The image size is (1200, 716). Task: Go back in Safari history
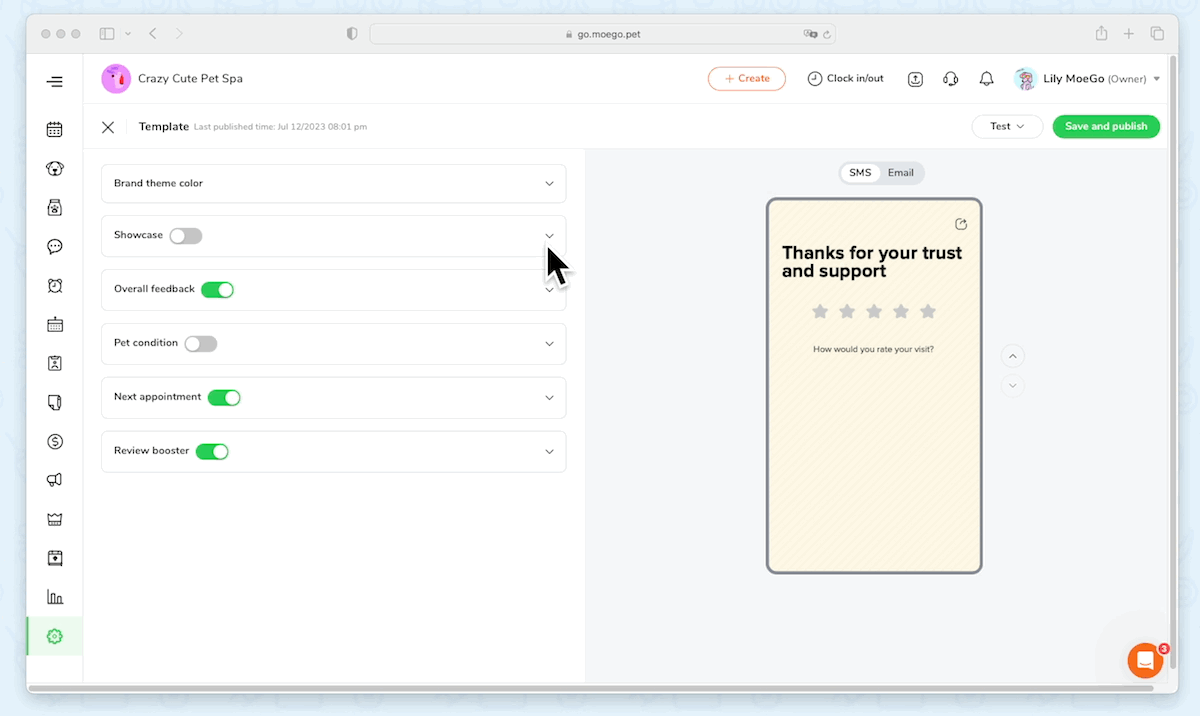pos(153,34)
